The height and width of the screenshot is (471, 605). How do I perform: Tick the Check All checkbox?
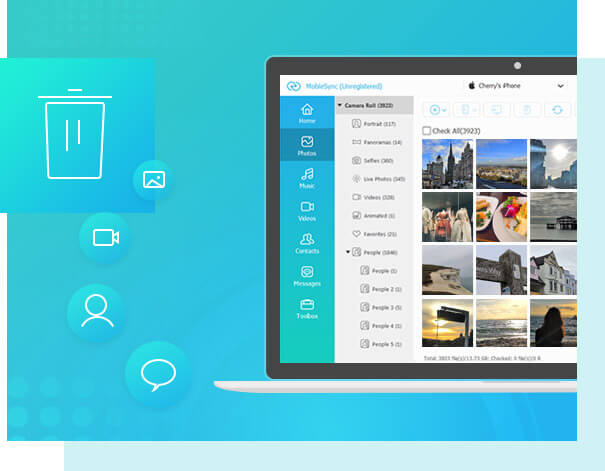[427, 130]
